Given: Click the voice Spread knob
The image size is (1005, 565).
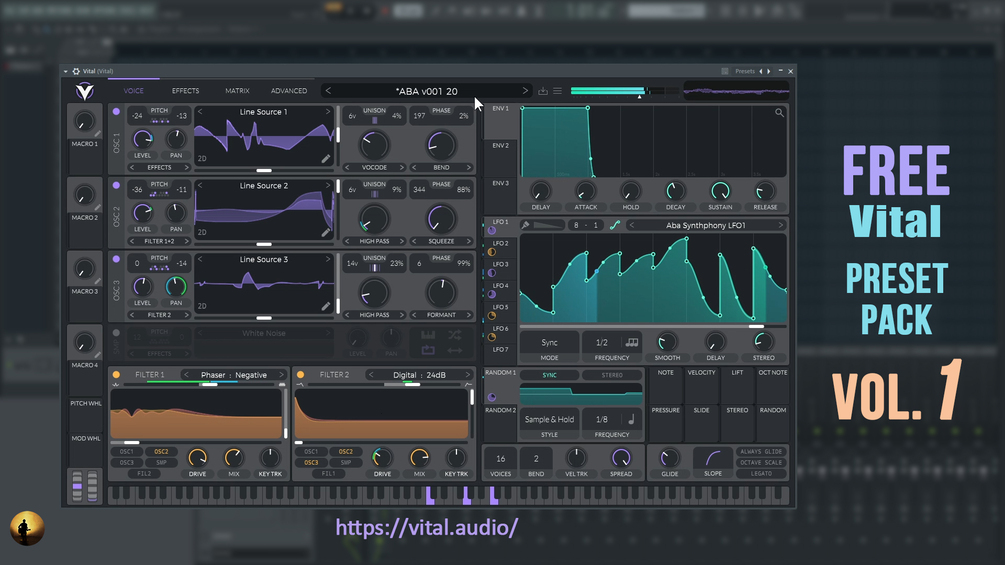Looking at the screenshot, I should coord(620,457).
